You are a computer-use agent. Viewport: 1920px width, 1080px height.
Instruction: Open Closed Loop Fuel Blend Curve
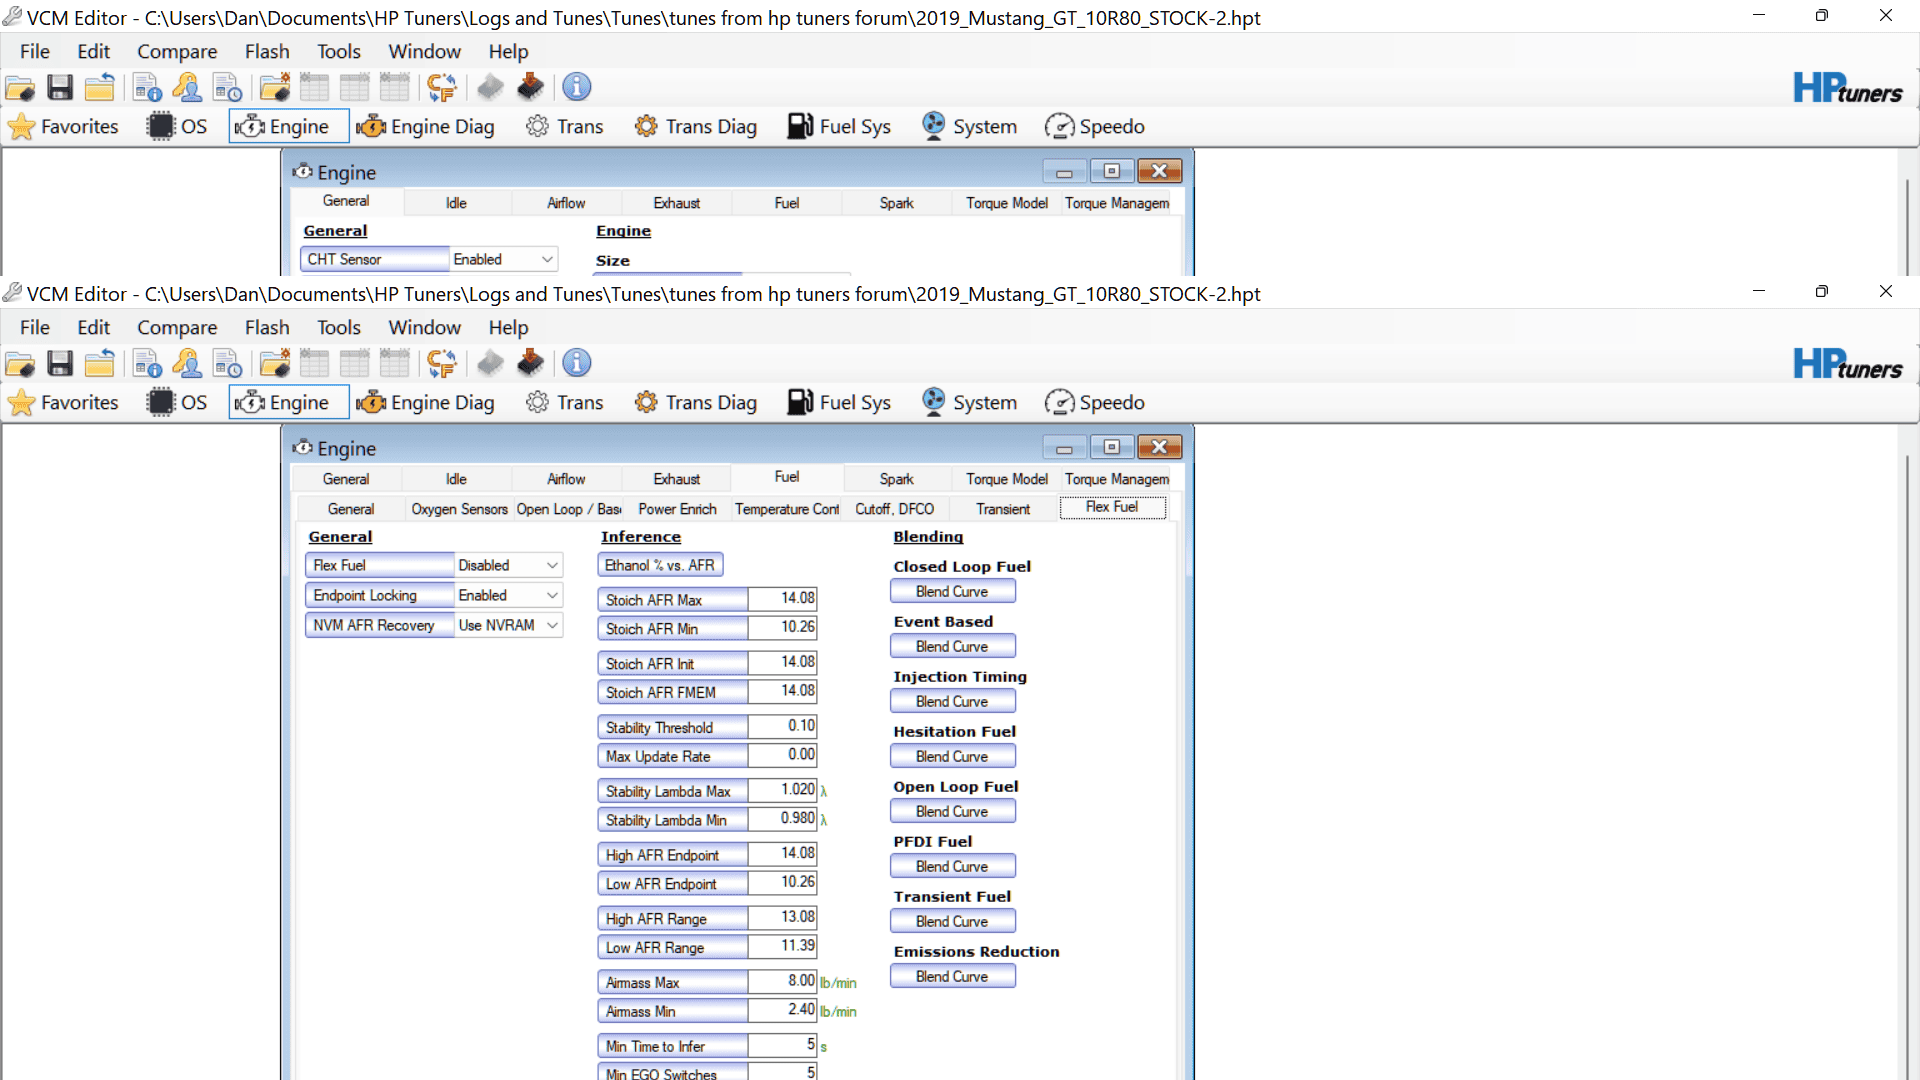pos(952,593)
